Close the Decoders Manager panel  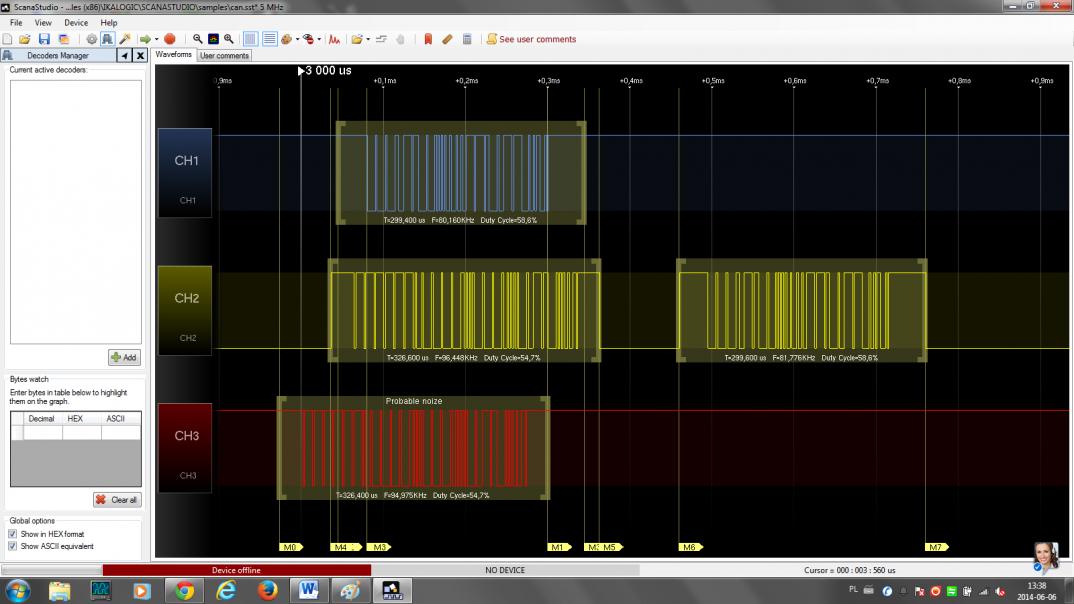coord(140,55)
